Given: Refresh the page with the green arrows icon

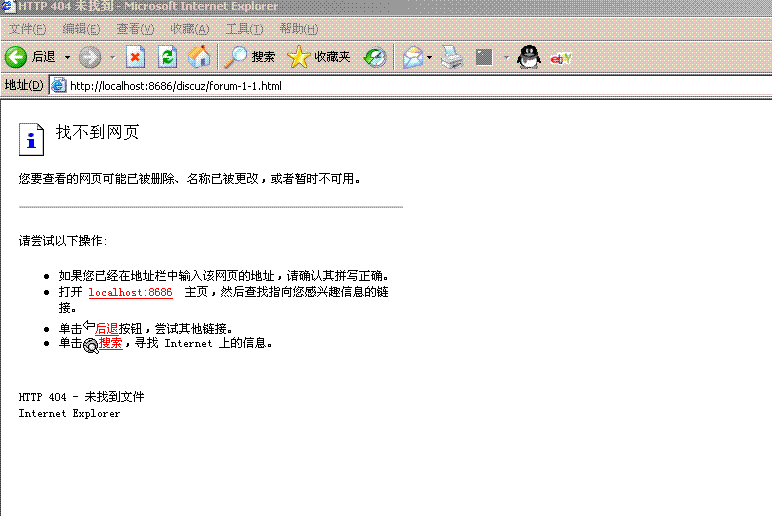Looking at the screenshot, I should (167, 57).
